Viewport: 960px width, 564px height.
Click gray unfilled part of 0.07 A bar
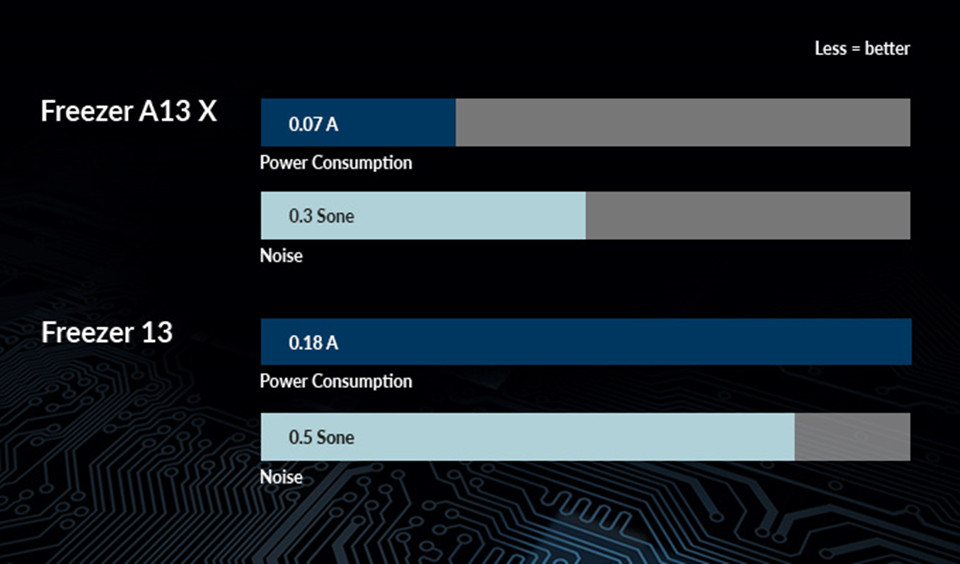point(683,122)
